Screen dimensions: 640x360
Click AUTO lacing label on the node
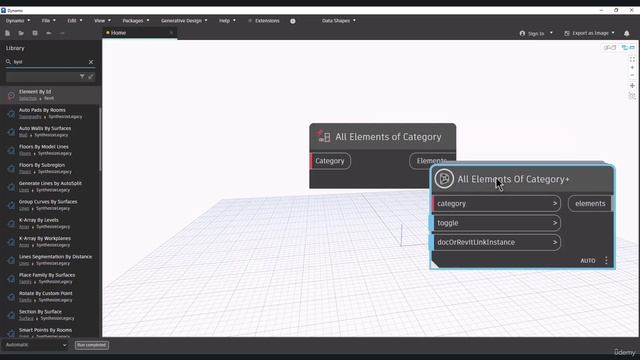[588, 261]
